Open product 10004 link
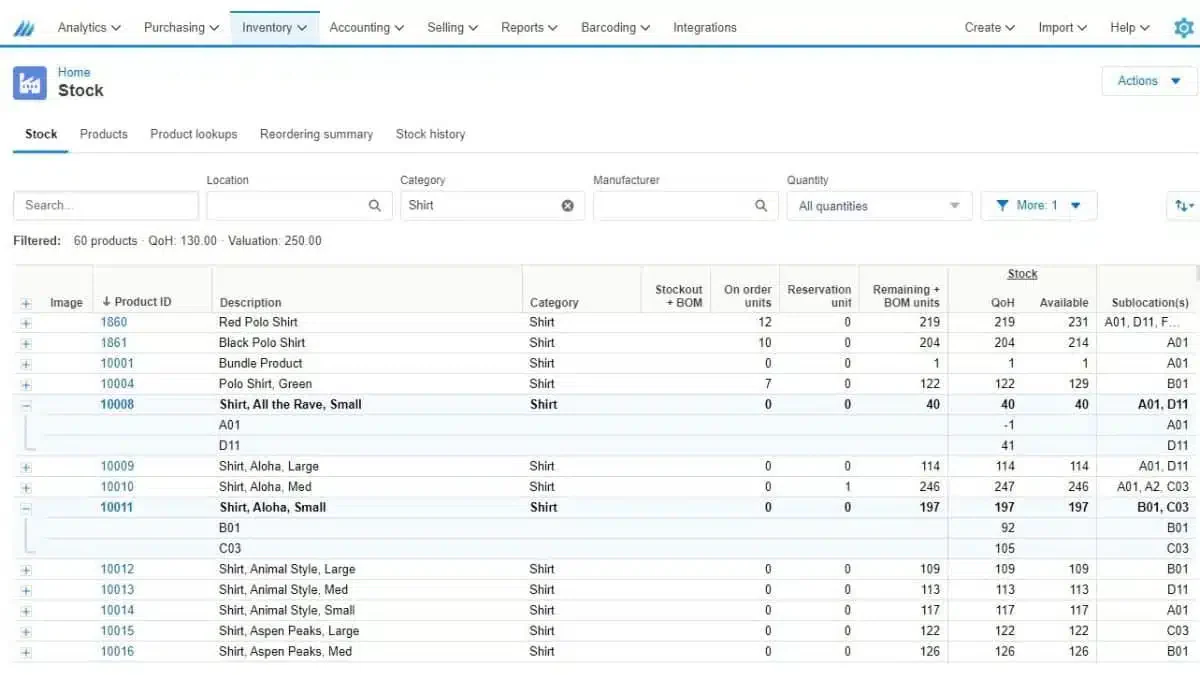 tap(117, 384)
